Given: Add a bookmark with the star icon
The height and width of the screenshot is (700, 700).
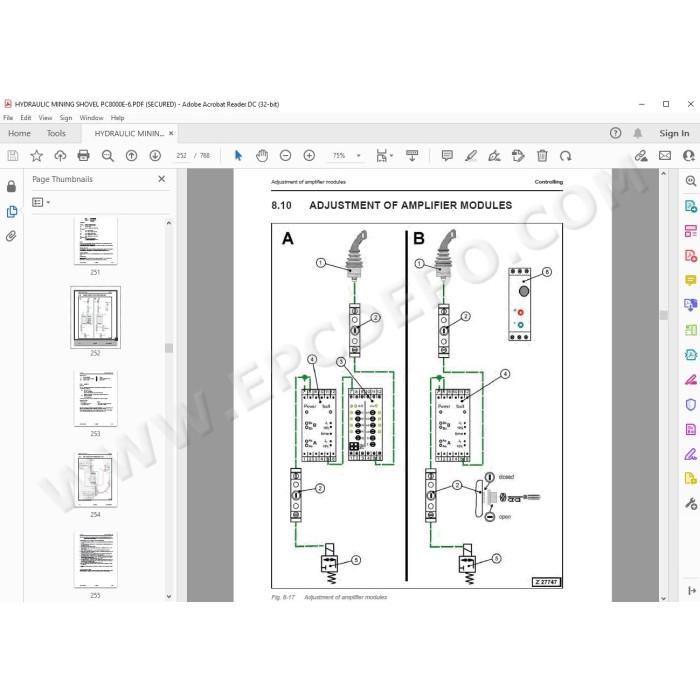Looking at the screenshot, I should tap(36, 155).
